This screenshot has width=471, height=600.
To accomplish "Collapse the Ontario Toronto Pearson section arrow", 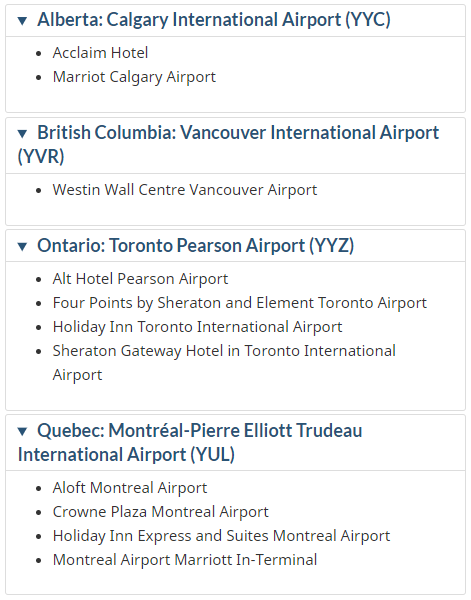I will pos(22,246).
